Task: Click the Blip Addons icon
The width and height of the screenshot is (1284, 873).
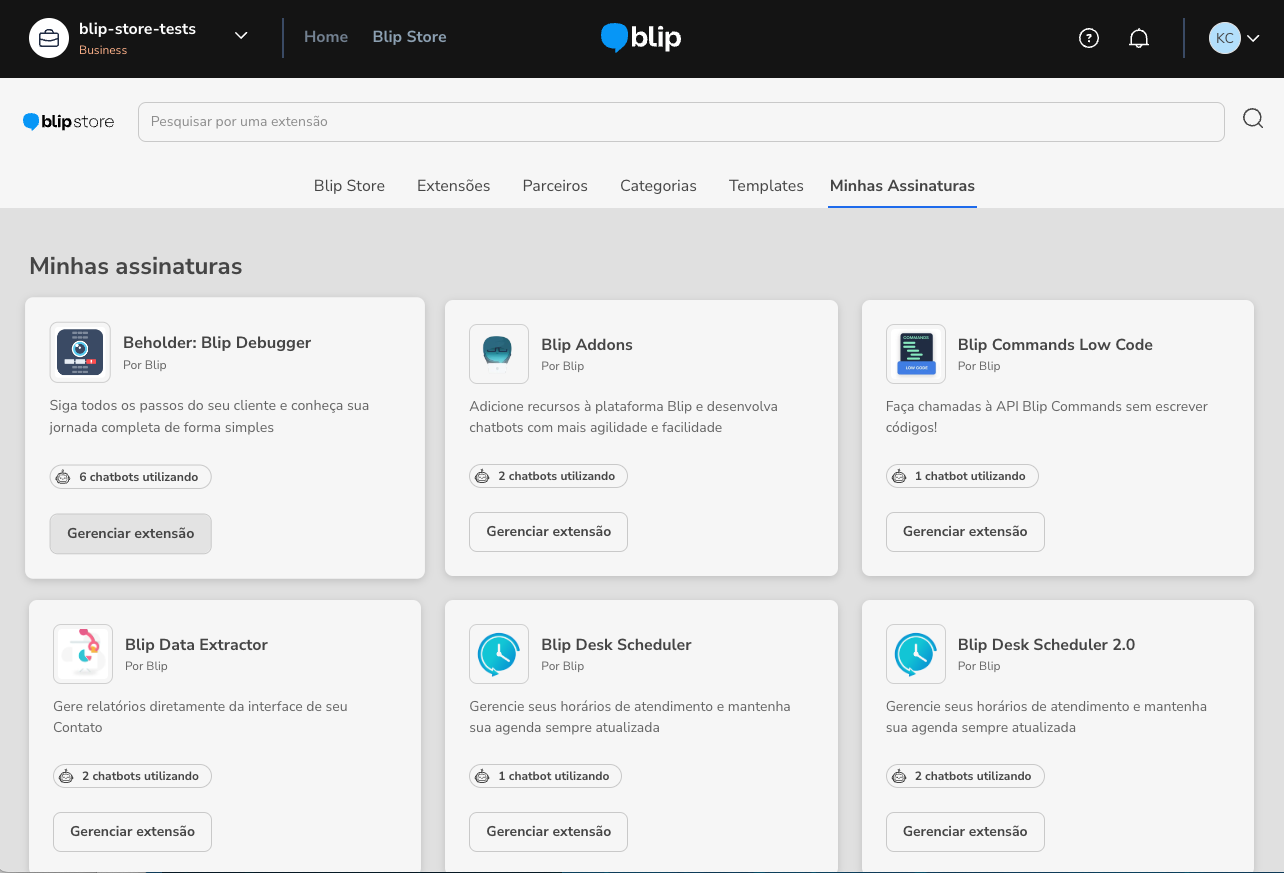Action: click(498, 354)
